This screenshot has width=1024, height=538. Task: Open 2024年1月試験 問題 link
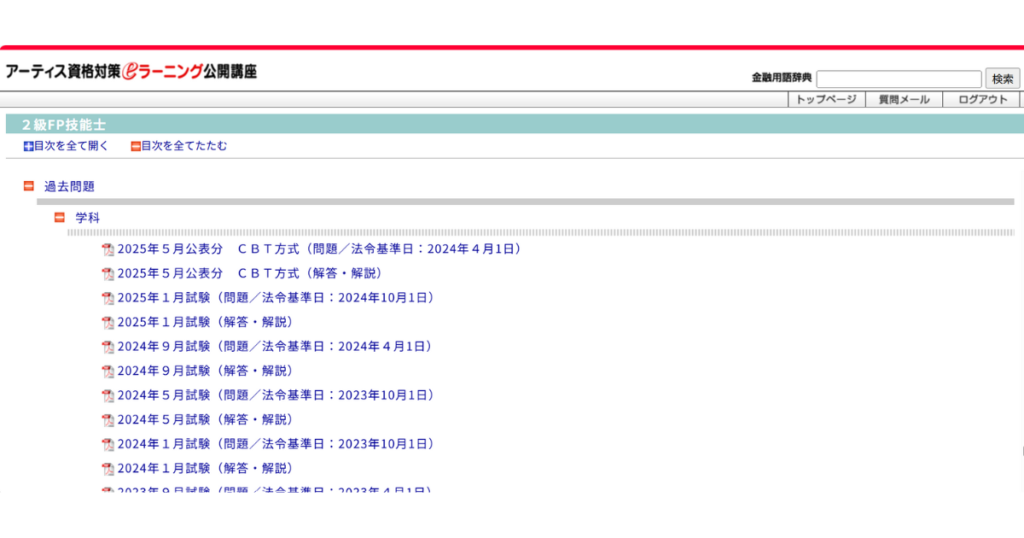point(275,444)
